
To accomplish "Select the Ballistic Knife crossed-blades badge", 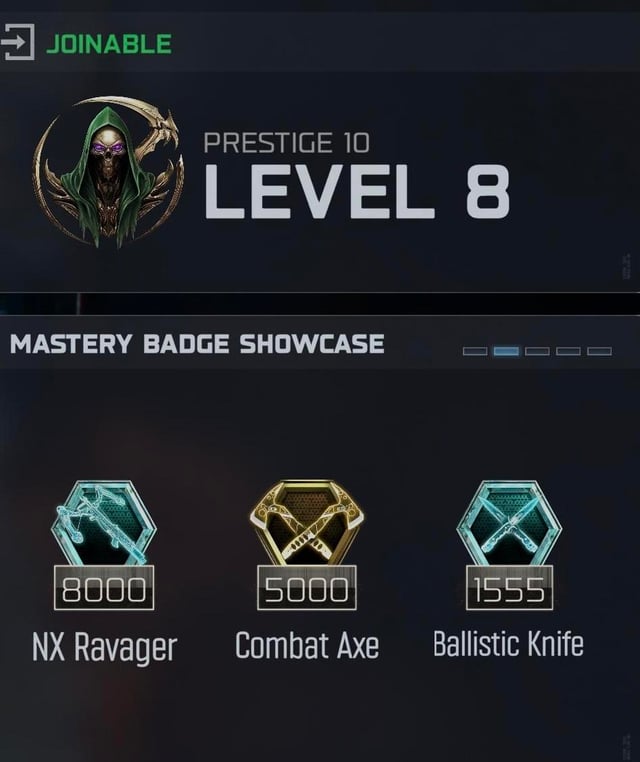I will (x=509, y=524).
